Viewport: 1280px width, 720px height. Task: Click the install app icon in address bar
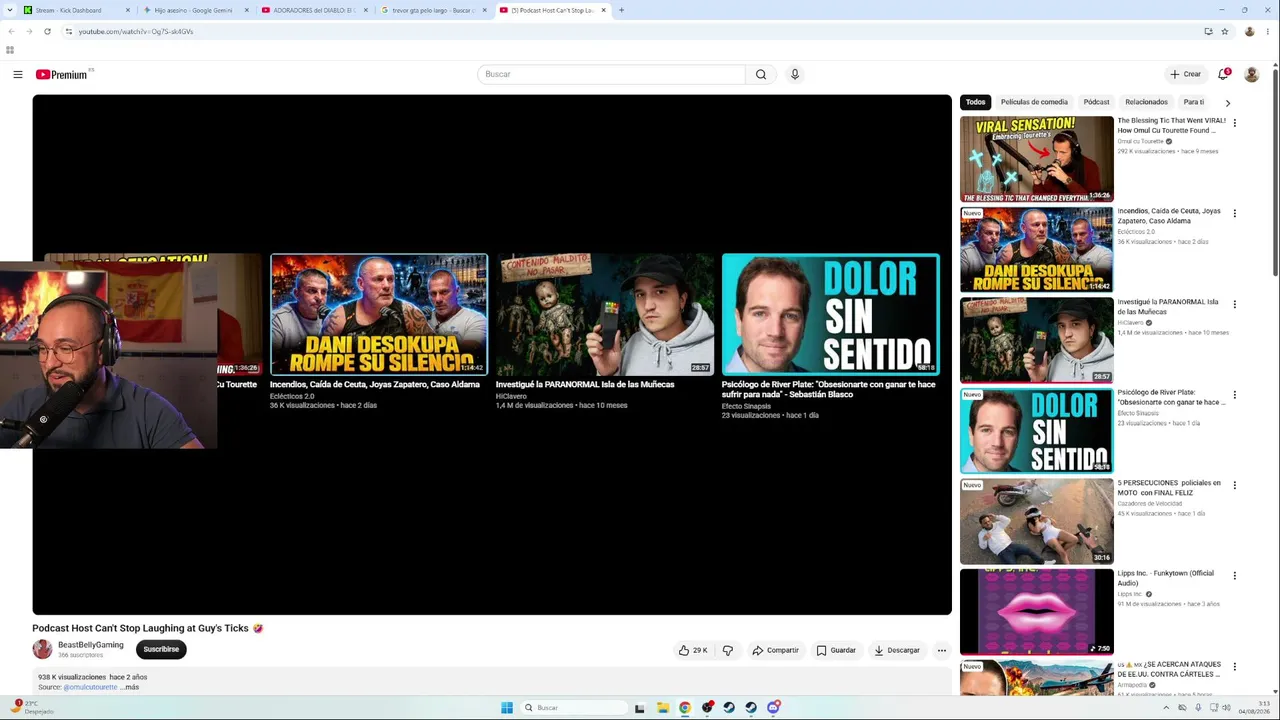tap(1208, 31)
